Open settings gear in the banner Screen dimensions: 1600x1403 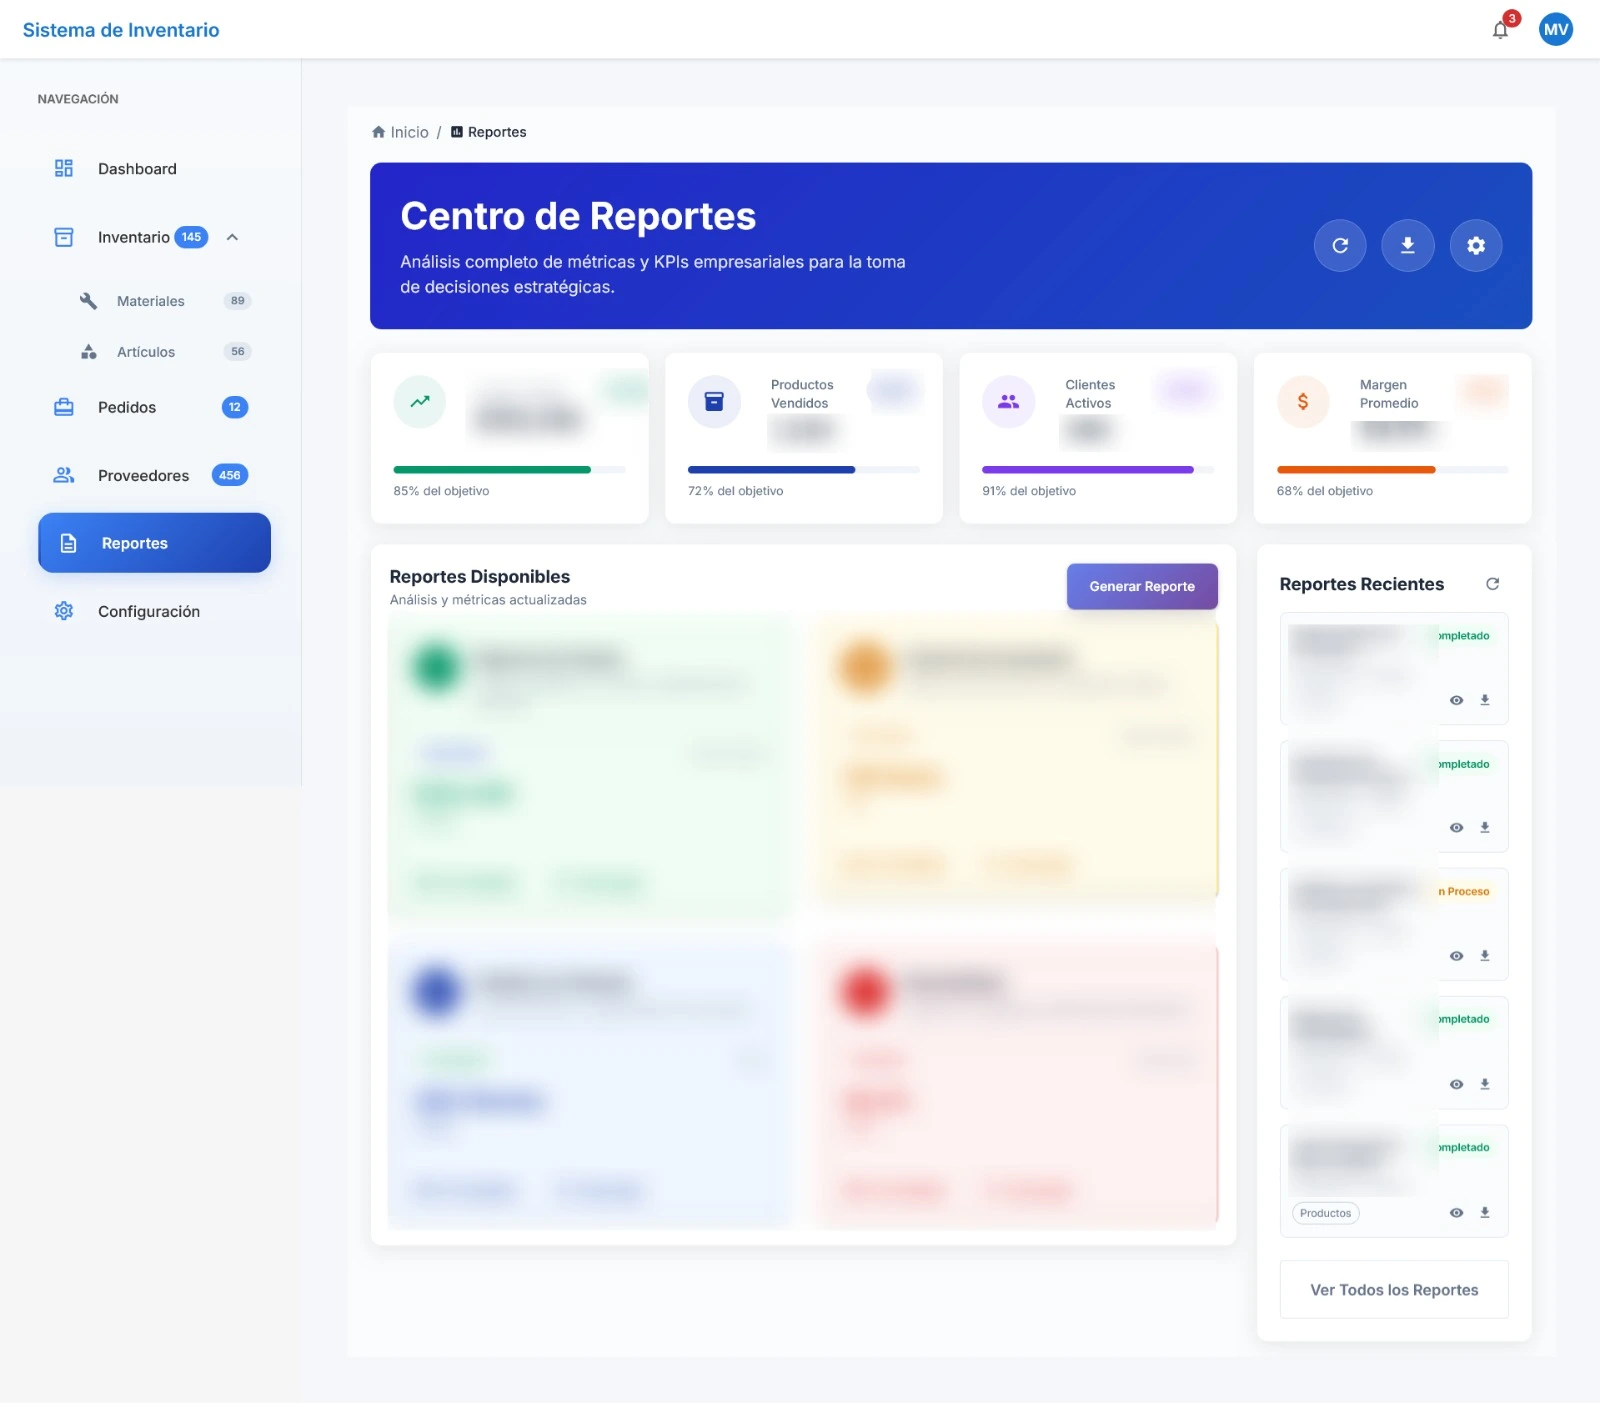point(1475,245)
